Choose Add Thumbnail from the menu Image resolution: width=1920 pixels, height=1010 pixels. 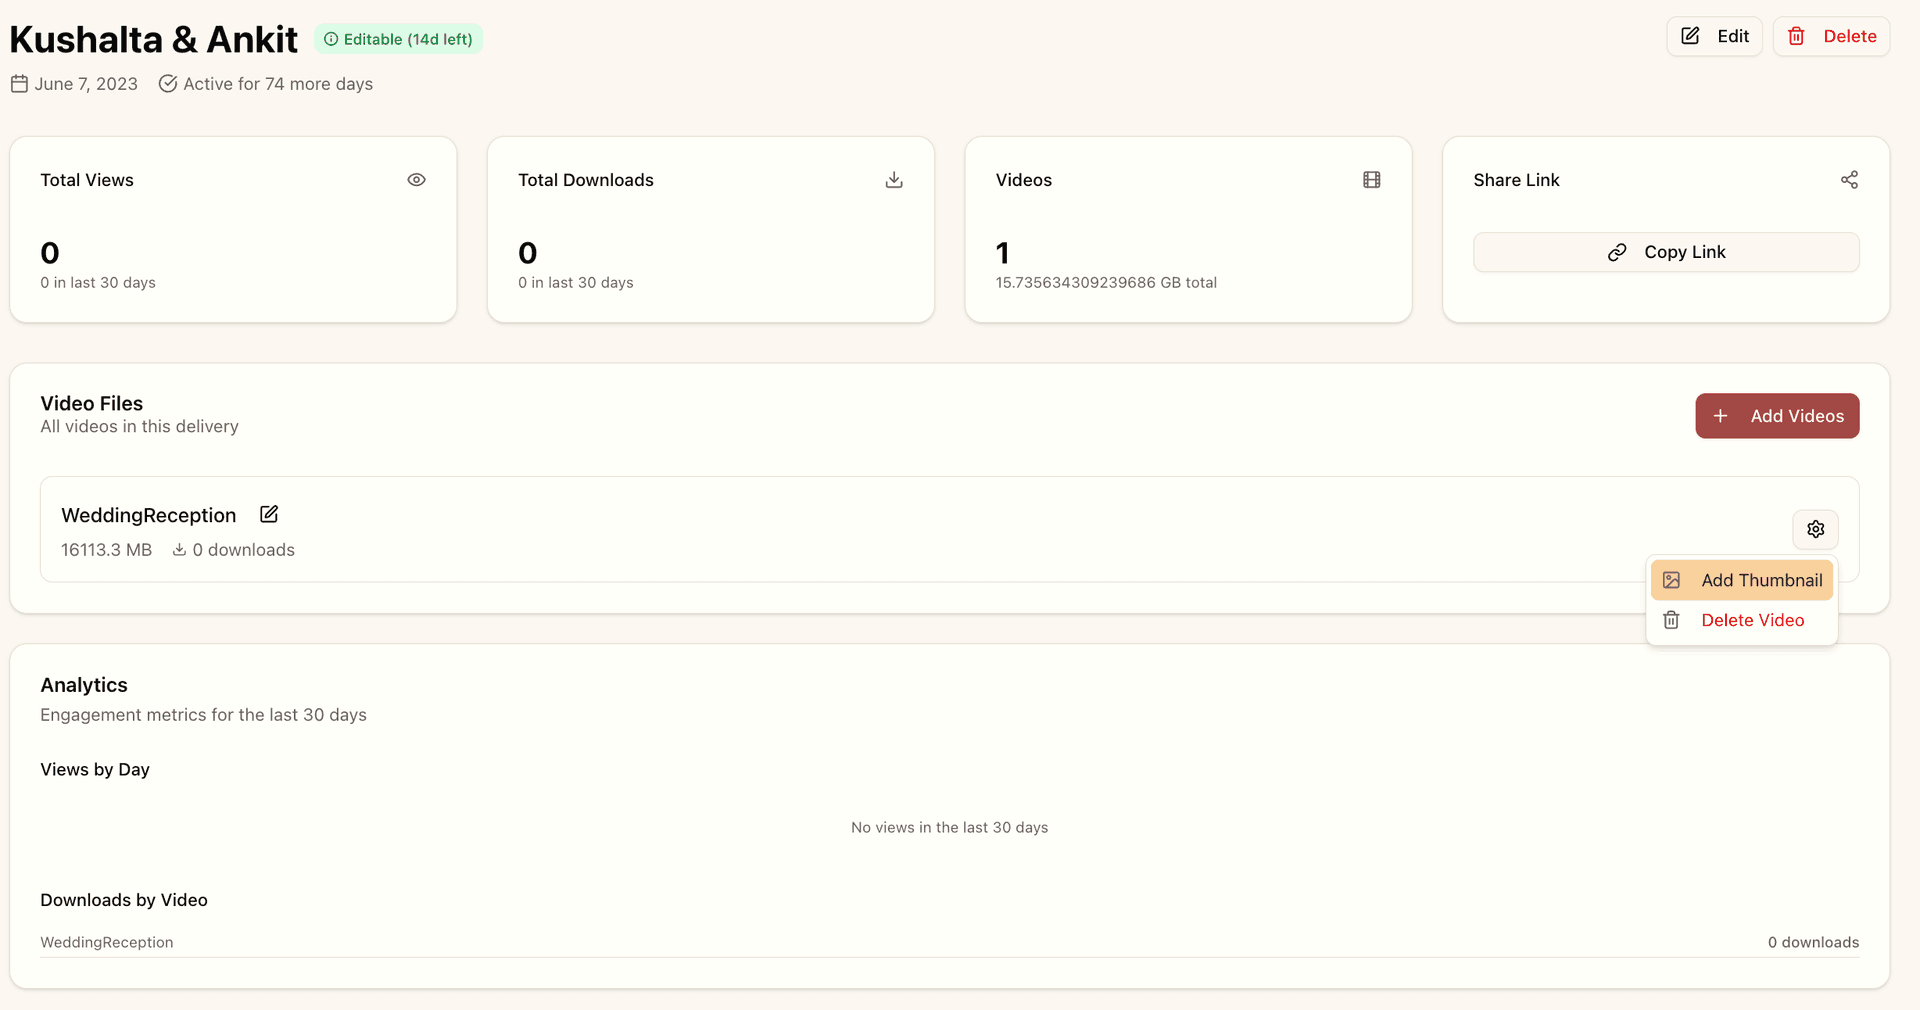point(1741,580)
